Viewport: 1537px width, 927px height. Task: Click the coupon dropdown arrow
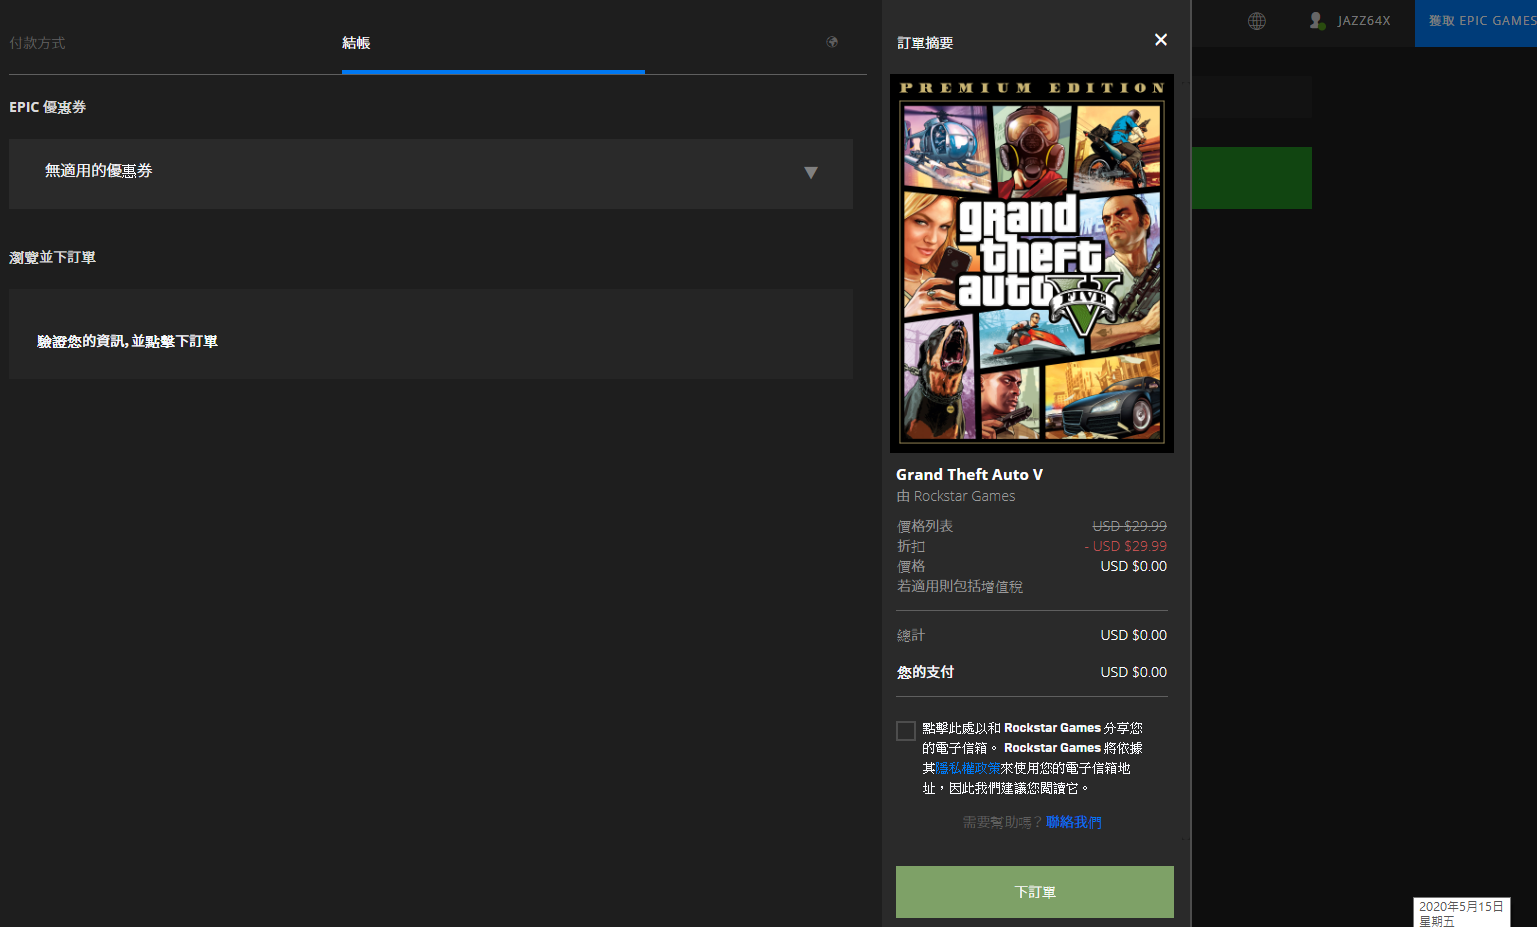811,173
